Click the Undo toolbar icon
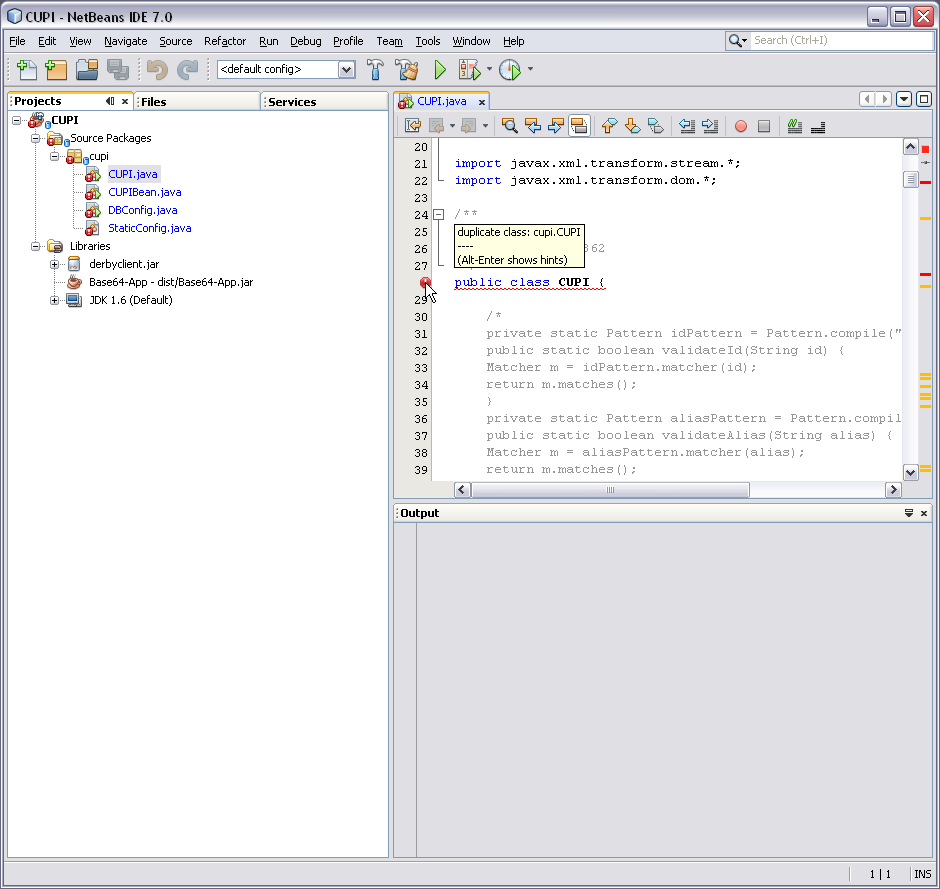 [x=157, y=70]
